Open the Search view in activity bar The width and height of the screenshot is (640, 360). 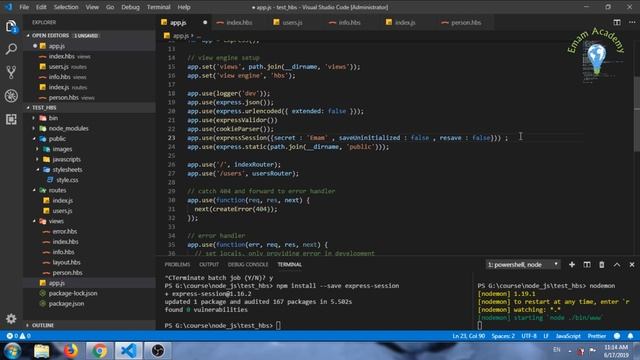(x=11, y=49)
